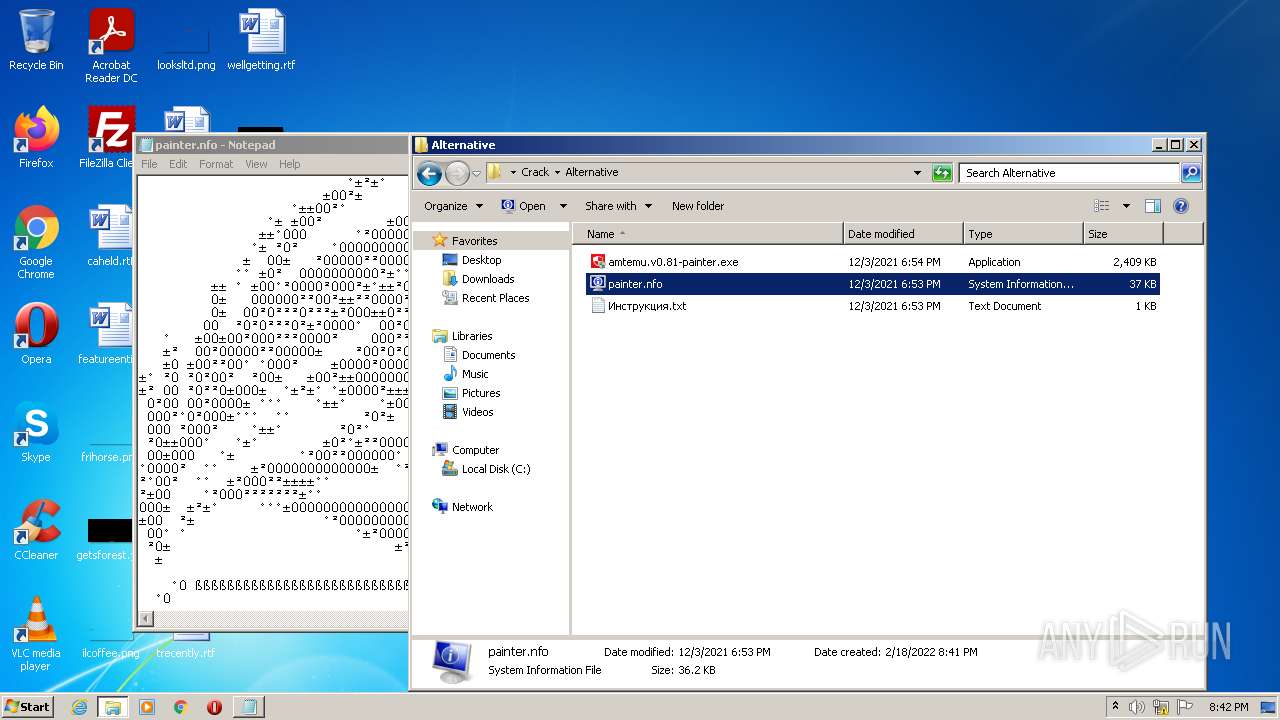This screenshot has width=1280, height=720.
Task: Sort files by Size column
Action: click(x=1123, y=234)
